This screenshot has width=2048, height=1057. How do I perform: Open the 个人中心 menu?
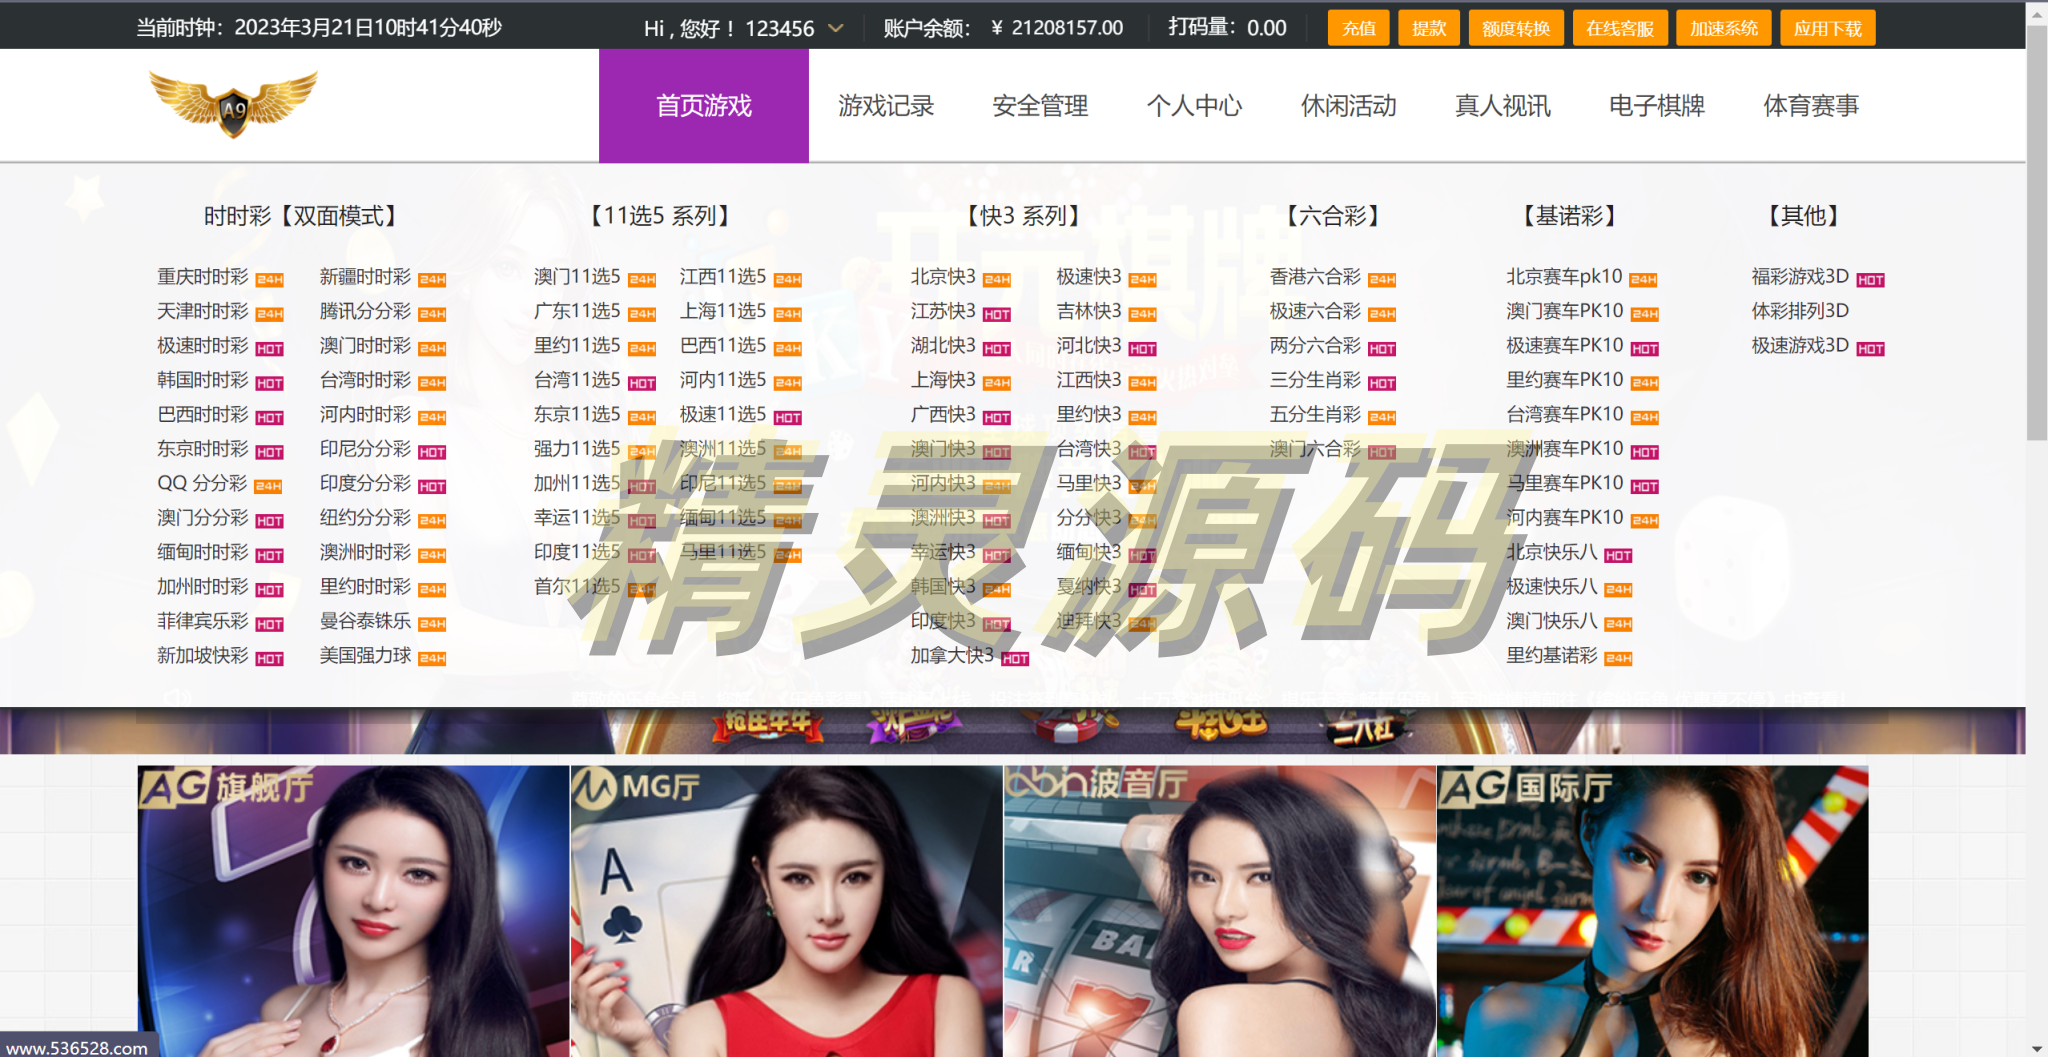(1194, 105)
